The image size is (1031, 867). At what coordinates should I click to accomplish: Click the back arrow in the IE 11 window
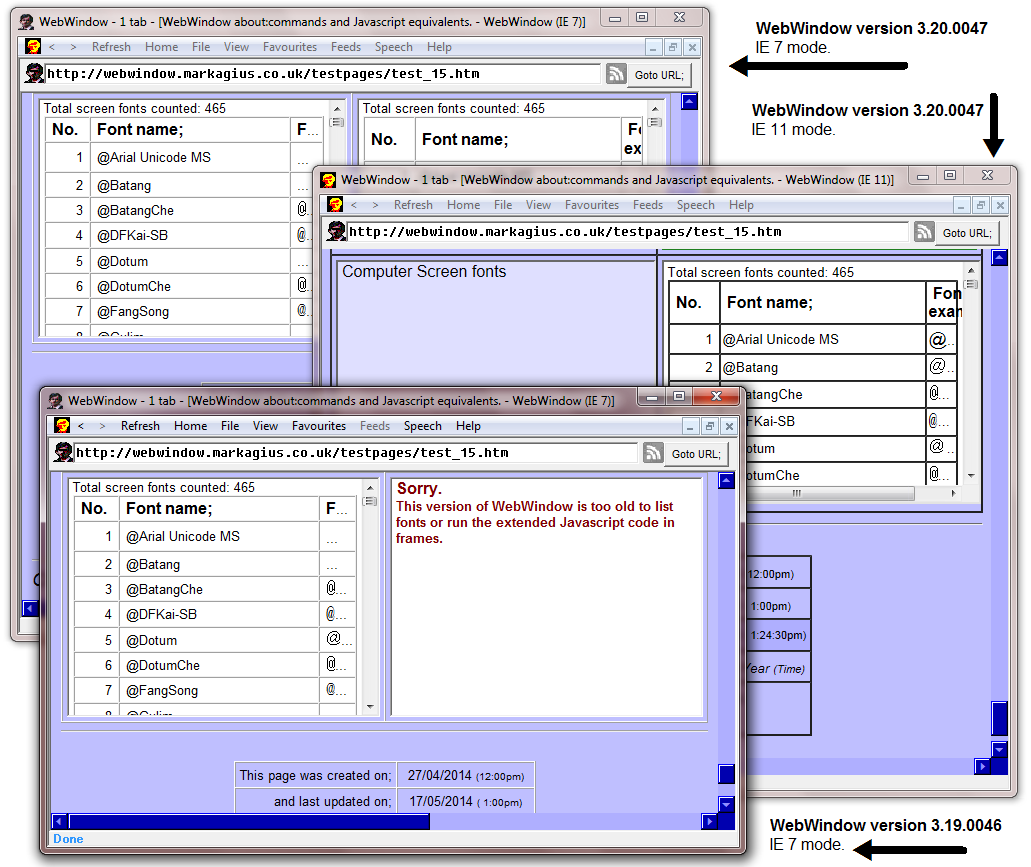point(356,205)
